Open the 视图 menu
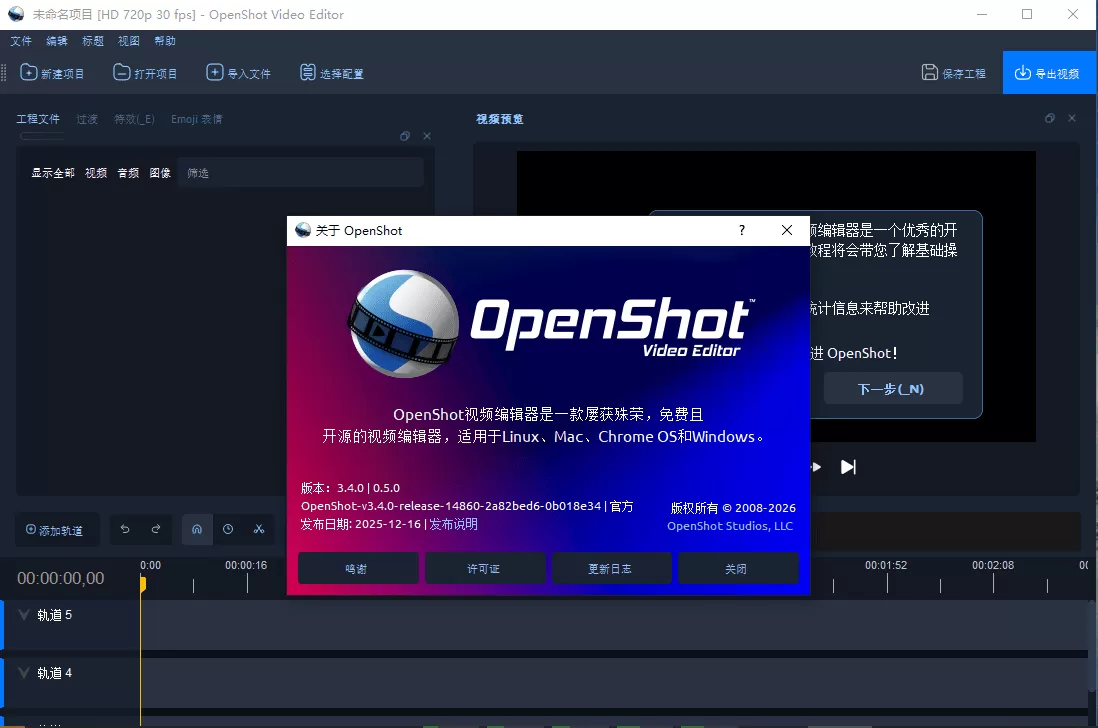1098x728 pixels. (x=129, y=41)
